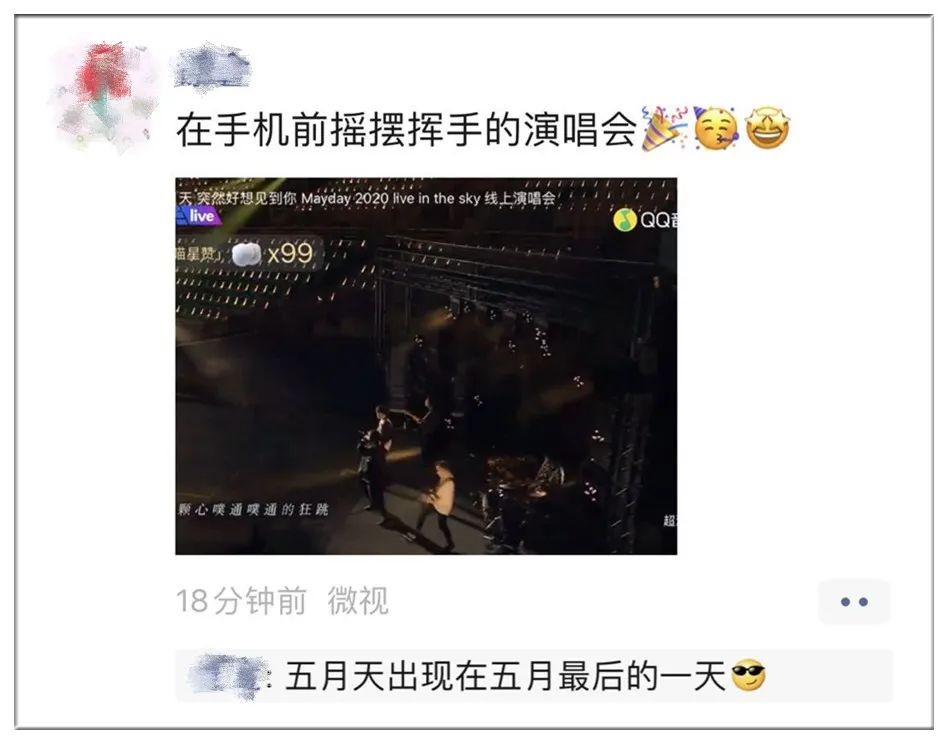Open the two-dot like and comment menu
The height and width of the screenshot is (744, 948).
[x=854, y=601]
